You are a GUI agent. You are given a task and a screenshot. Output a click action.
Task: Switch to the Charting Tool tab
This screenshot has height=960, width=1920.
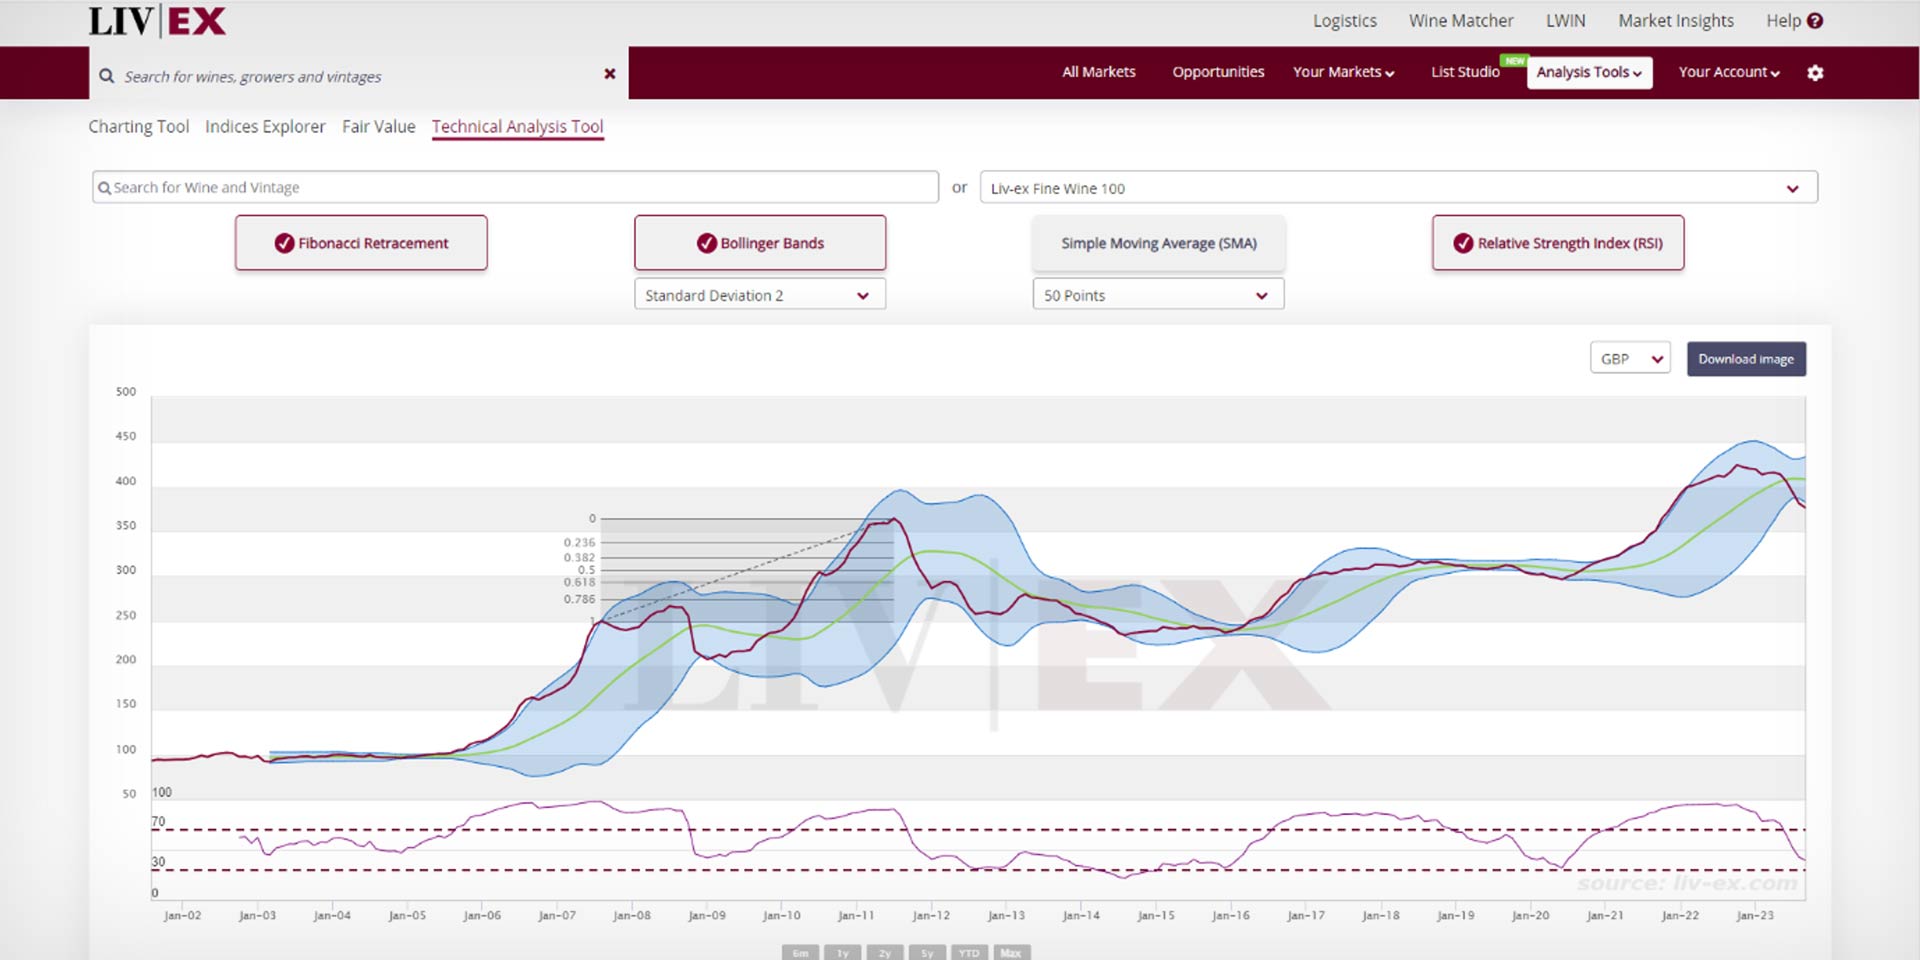pos(139,127)
